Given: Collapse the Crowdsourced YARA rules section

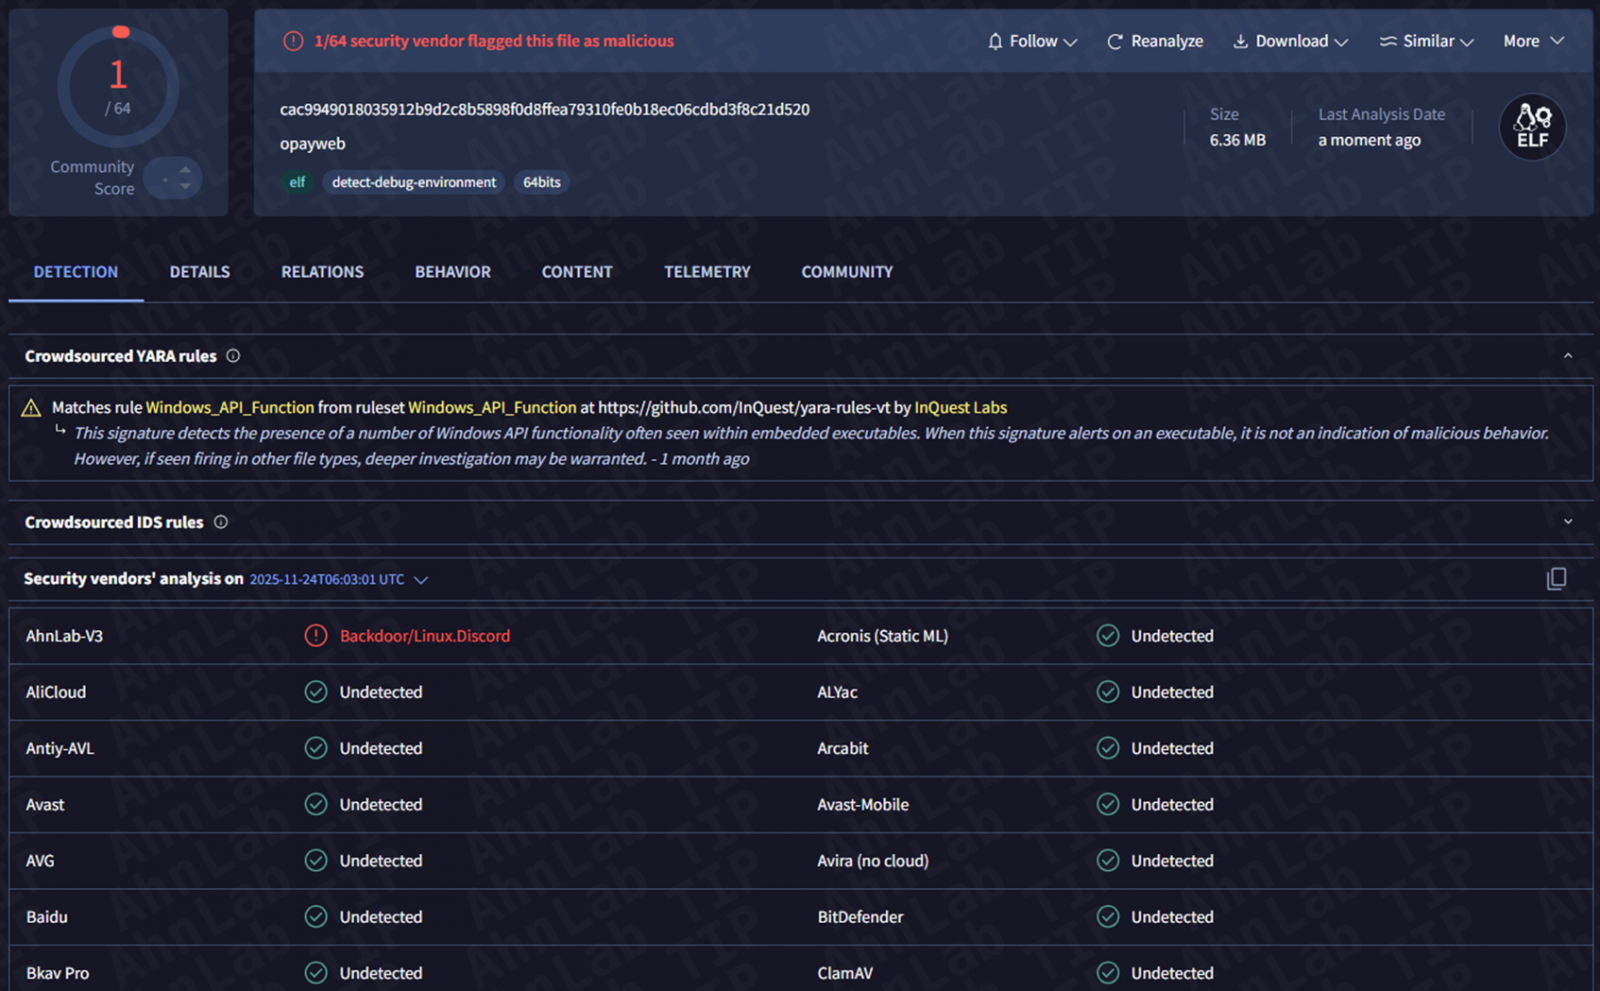Looking at the screenshot, I should (1567, 356).
